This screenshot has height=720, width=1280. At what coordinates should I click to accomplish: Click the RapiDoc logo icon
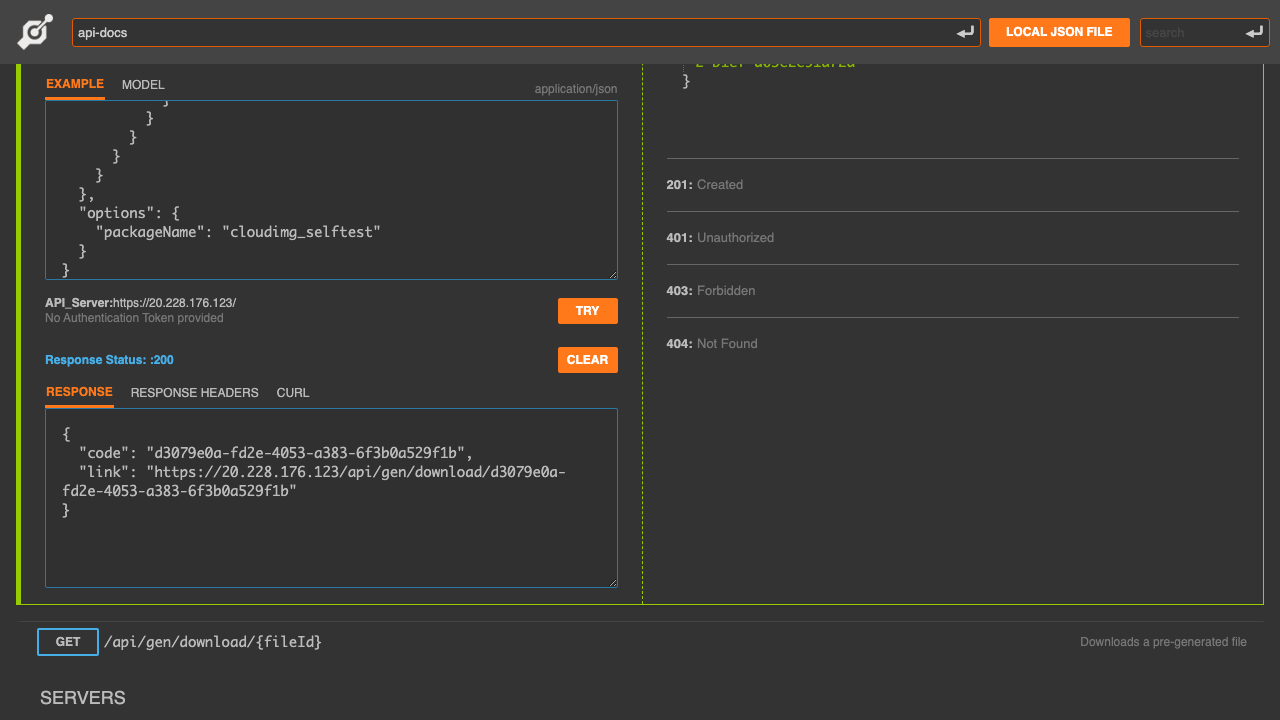pyautogui.click(x=35, y=32)
